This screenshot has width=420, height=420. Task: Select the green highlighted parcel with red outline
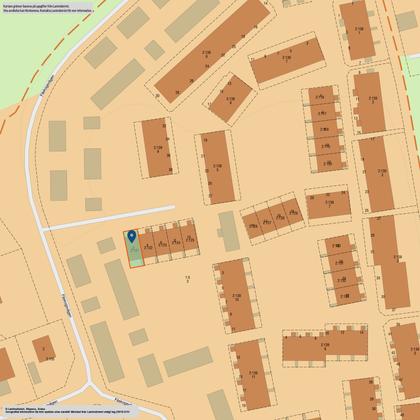coord(134,249)
